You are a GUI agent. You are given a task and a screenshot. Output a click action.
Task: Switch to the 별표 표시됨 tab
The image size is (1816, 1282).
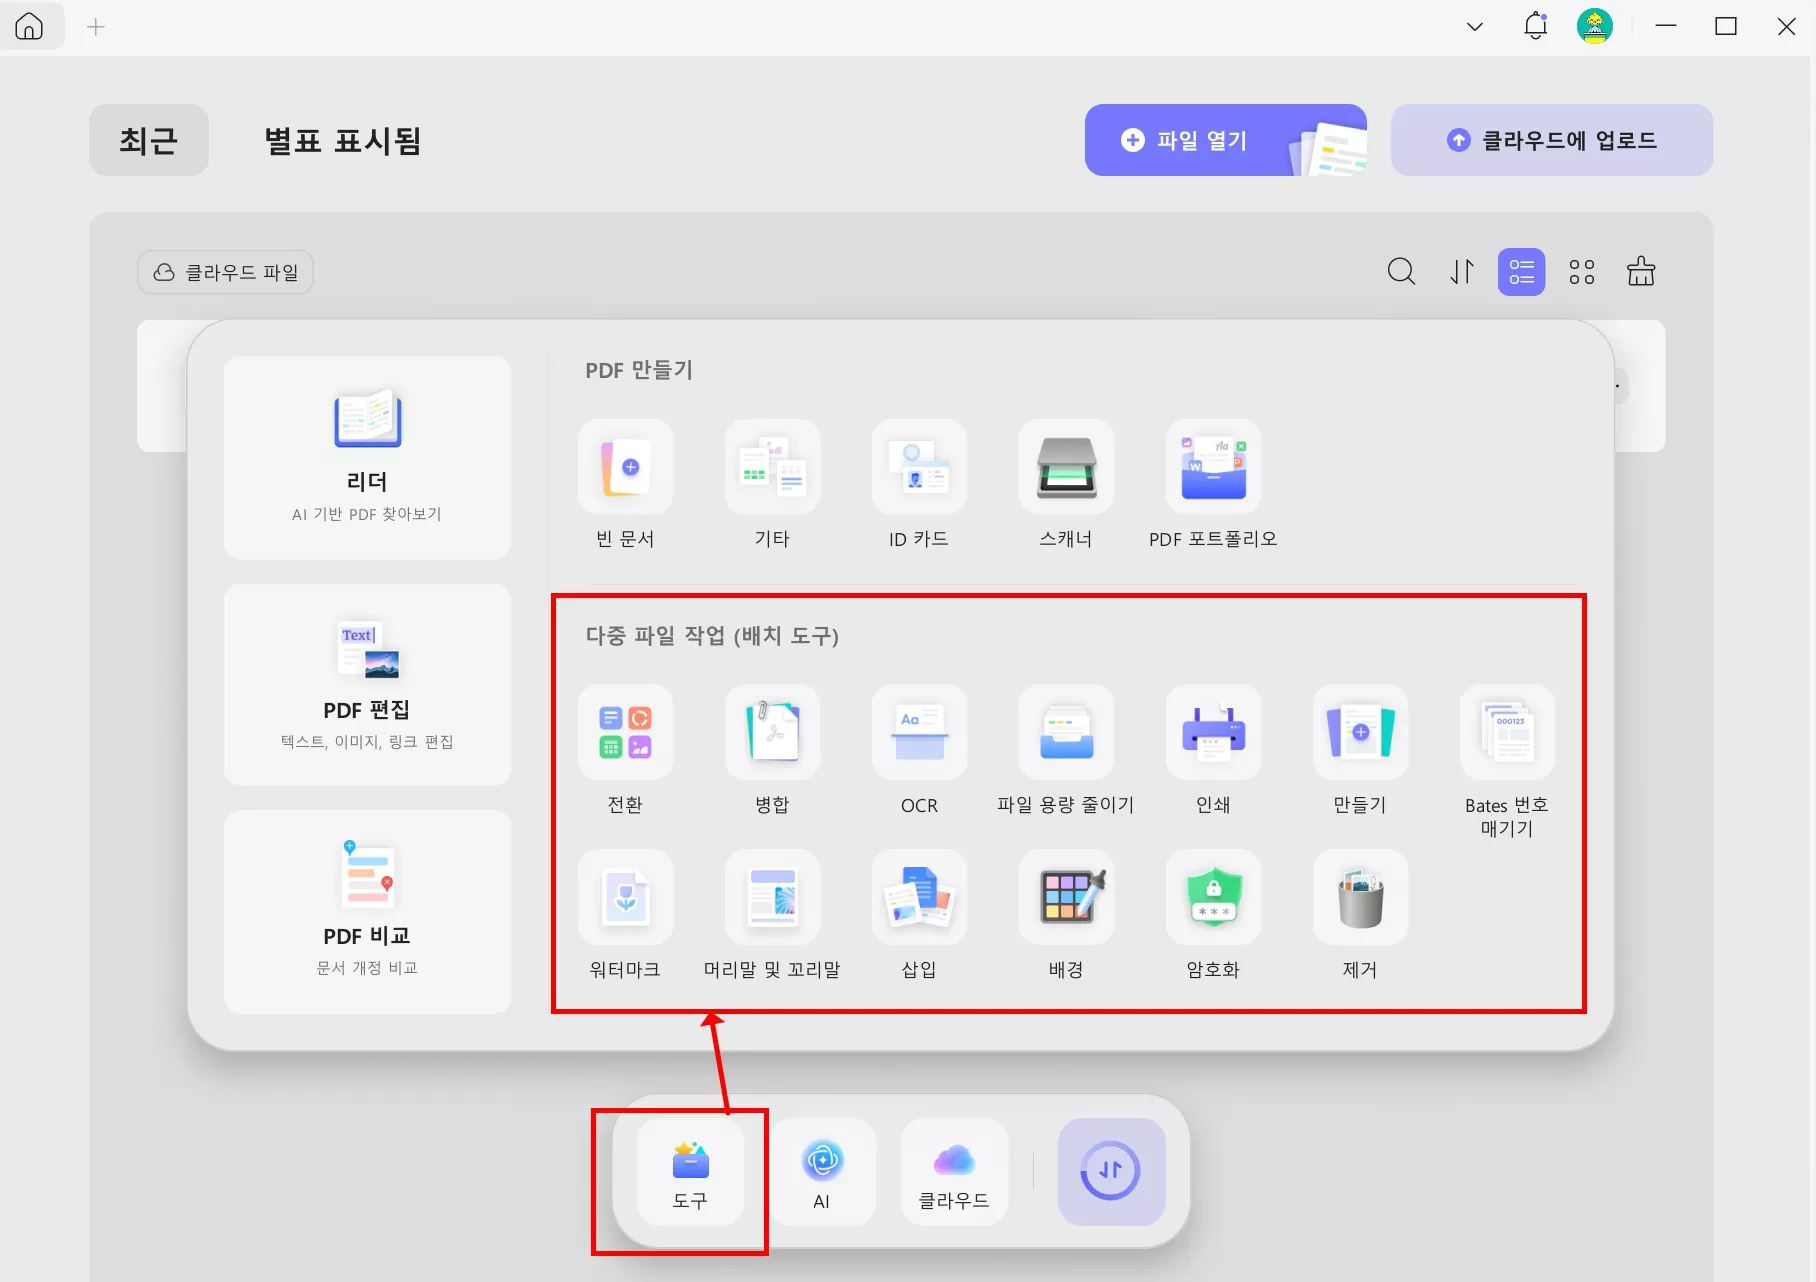[342, 141]
